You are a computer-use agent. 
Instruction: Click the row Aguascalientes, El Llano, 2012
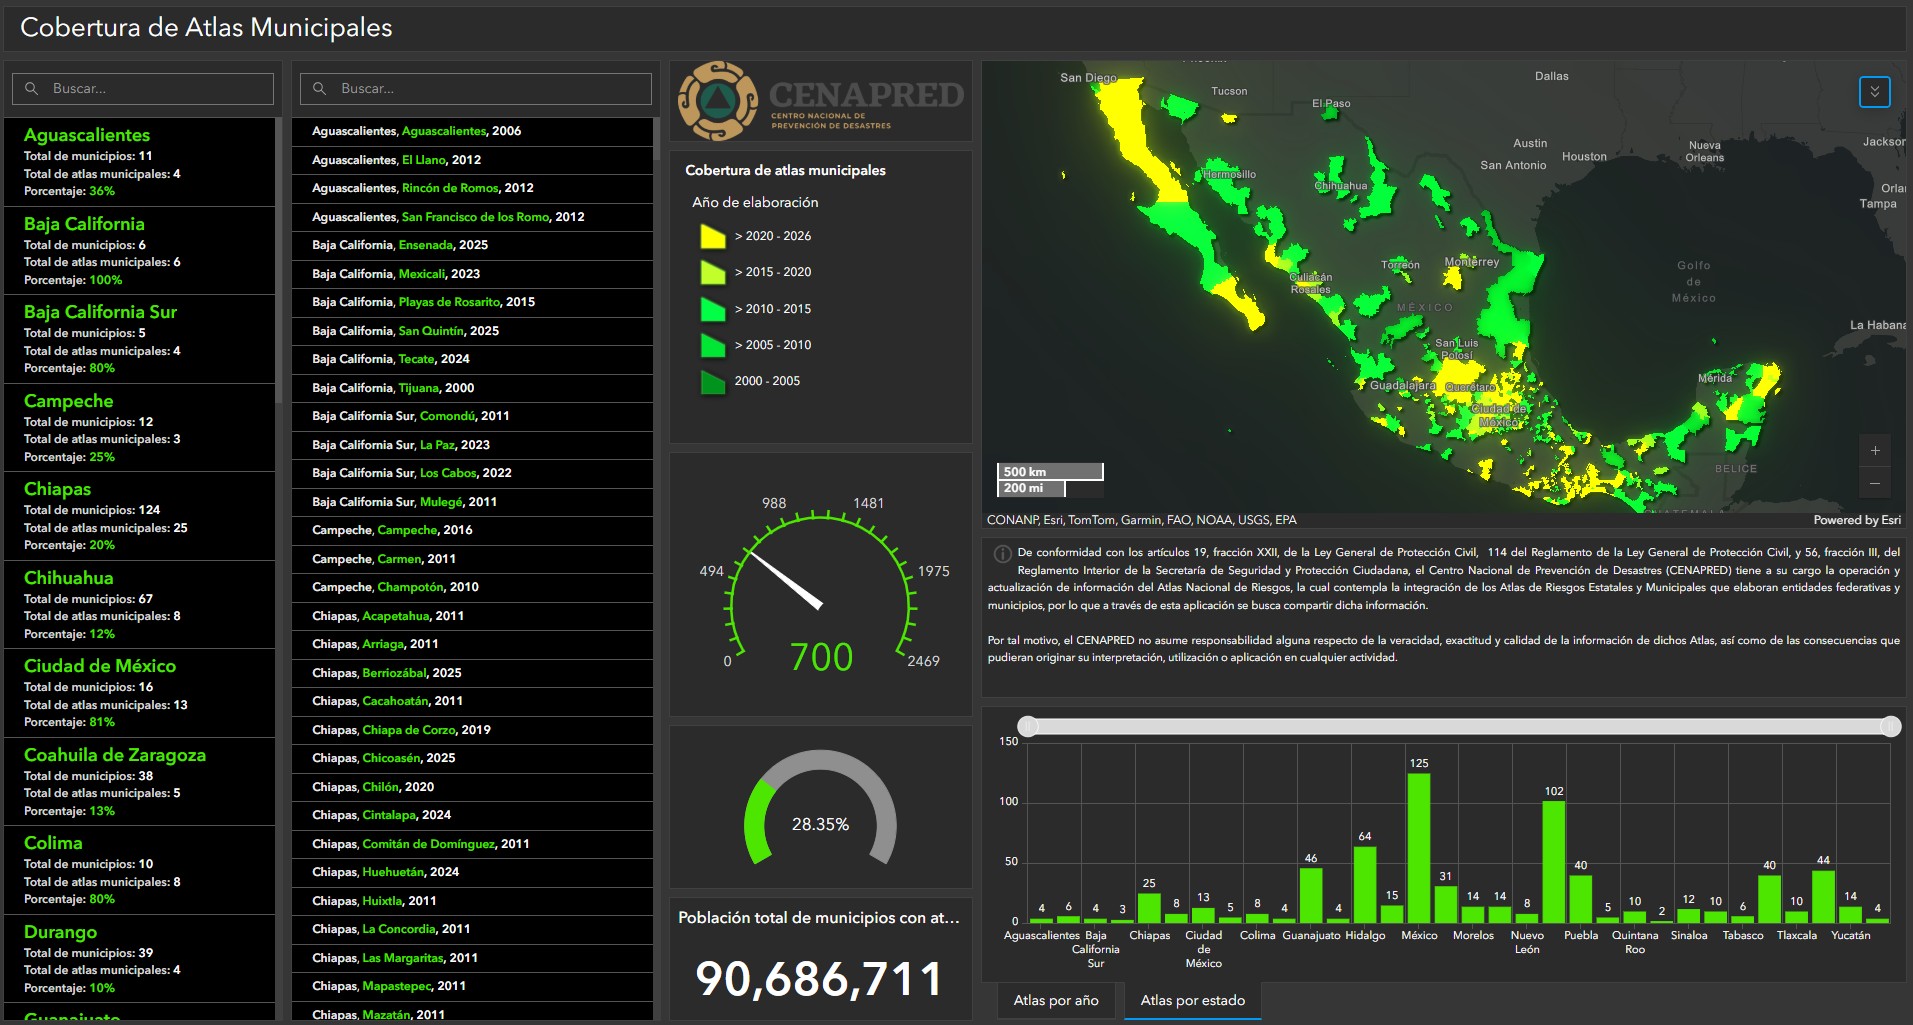click(x=472, y=160)
